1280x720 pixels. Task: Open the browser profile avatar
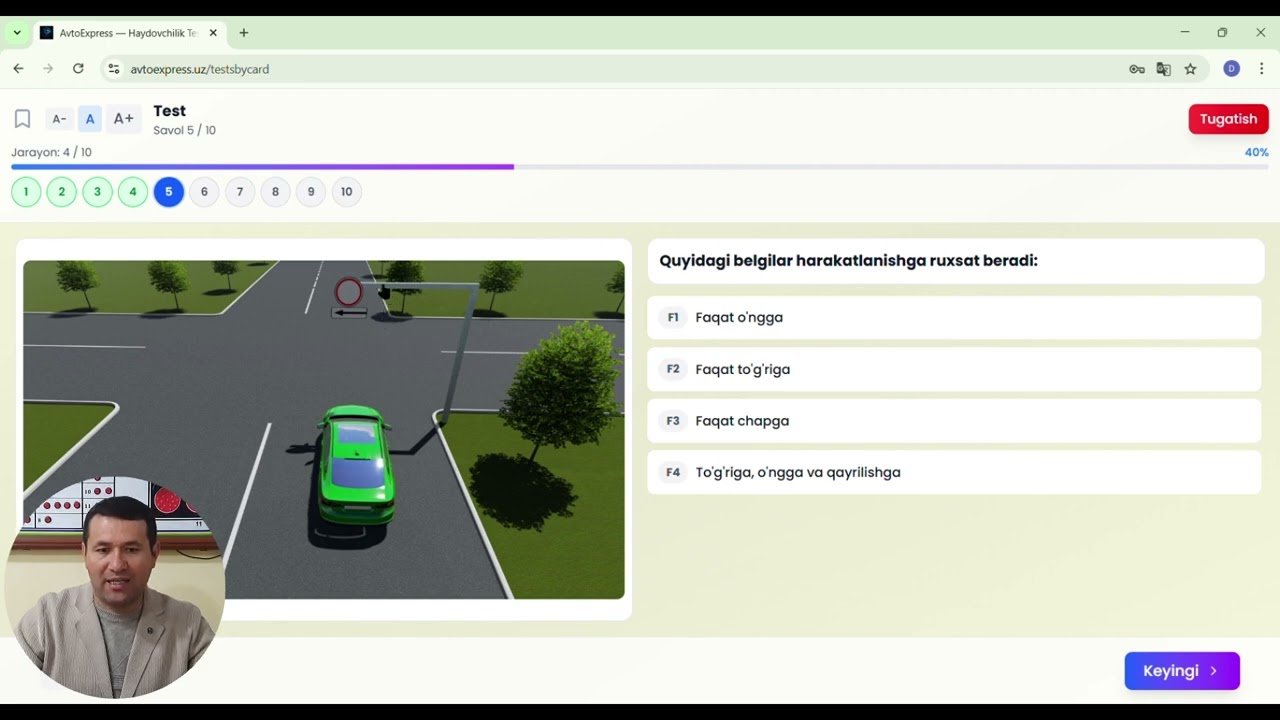pos(1232,69)
